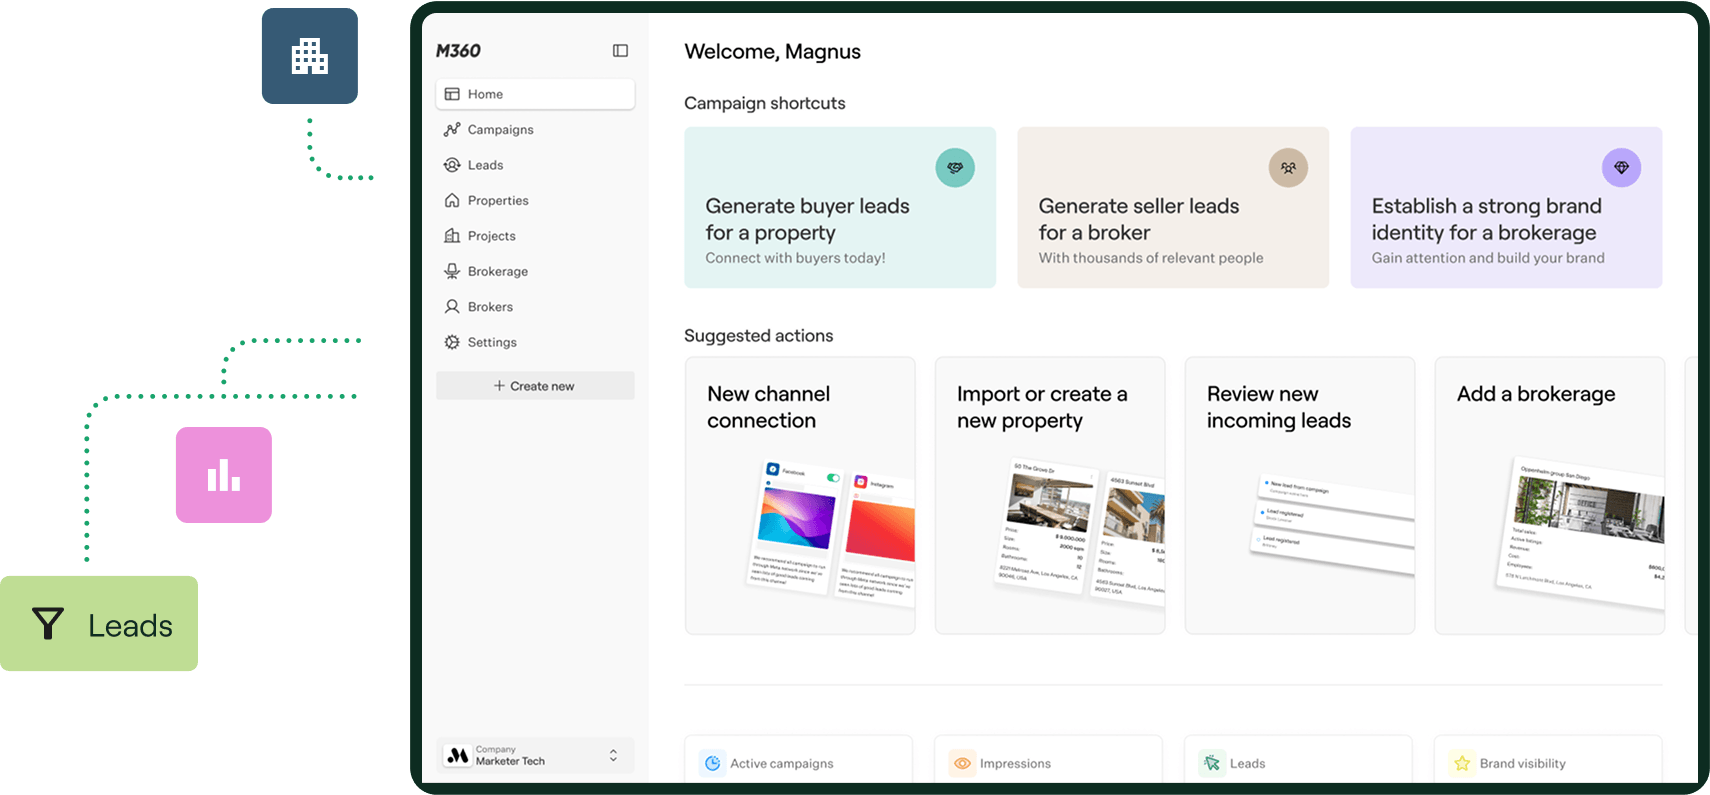The height and width of the screenshot is (795, 1710).
Task: Go to Properties in the sidebar
Action: (497, 201)
